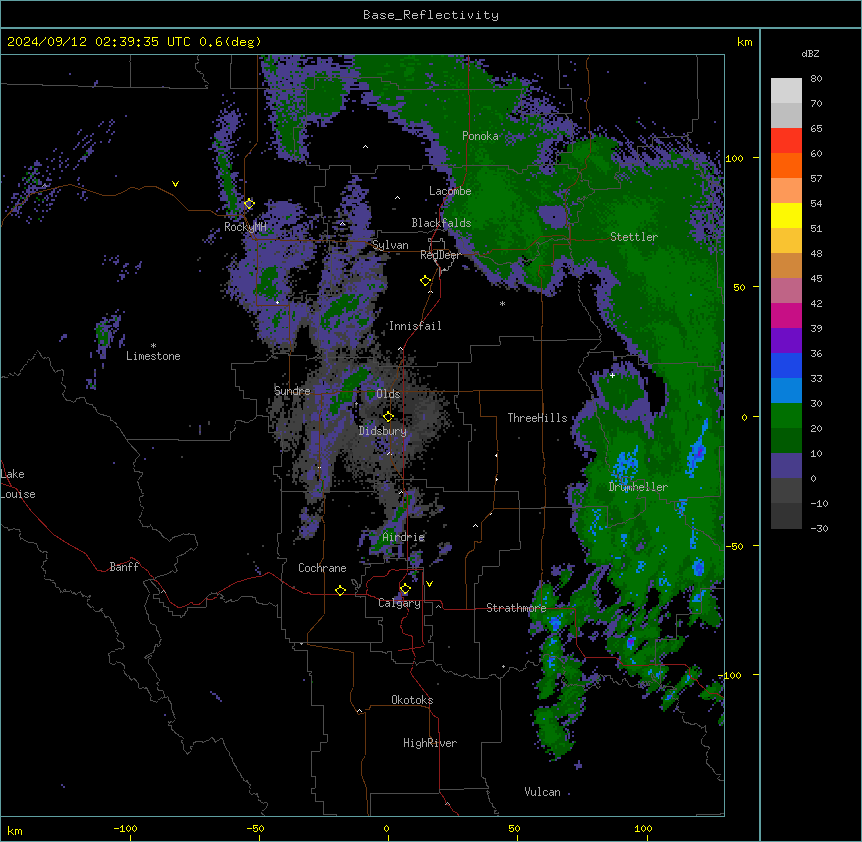The image size is (862, 842).
Task: Click the yellow diamond marker between Olds and Didsbury
Action: (388, 416)
